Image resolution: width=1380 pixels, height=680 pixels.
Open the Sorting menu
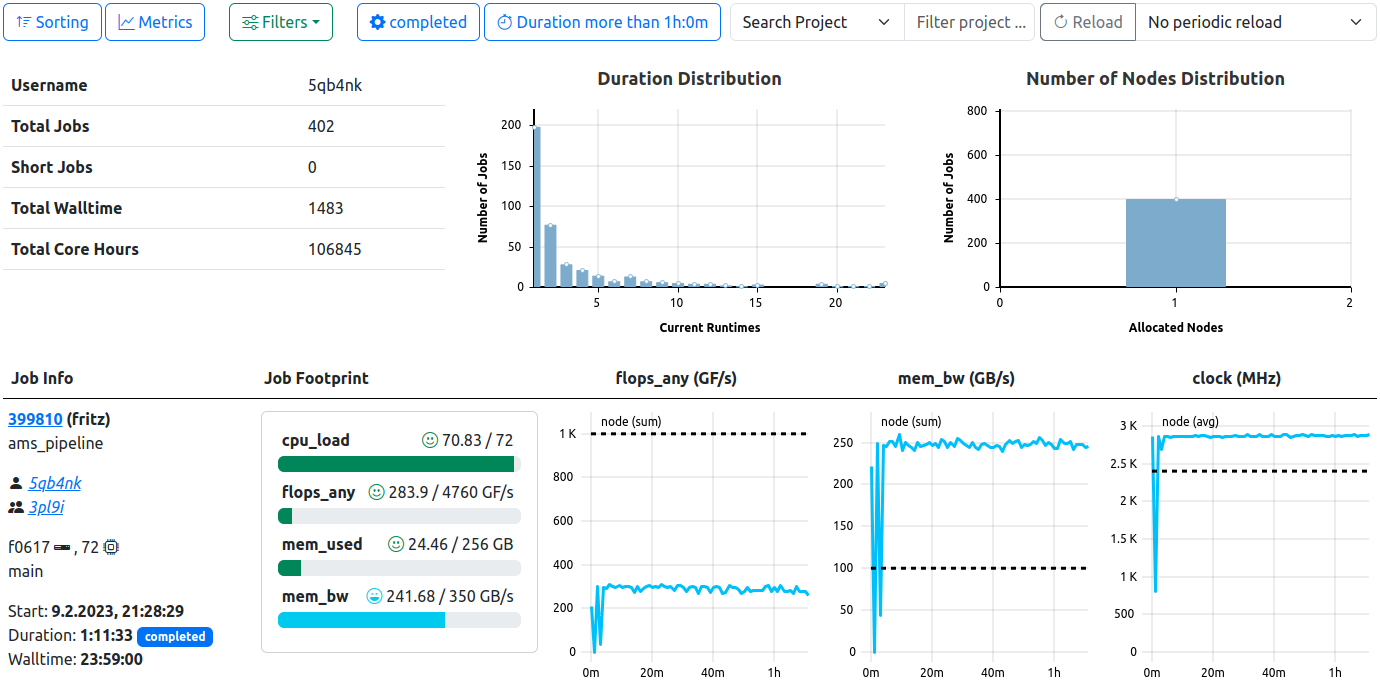click(52, 22)
